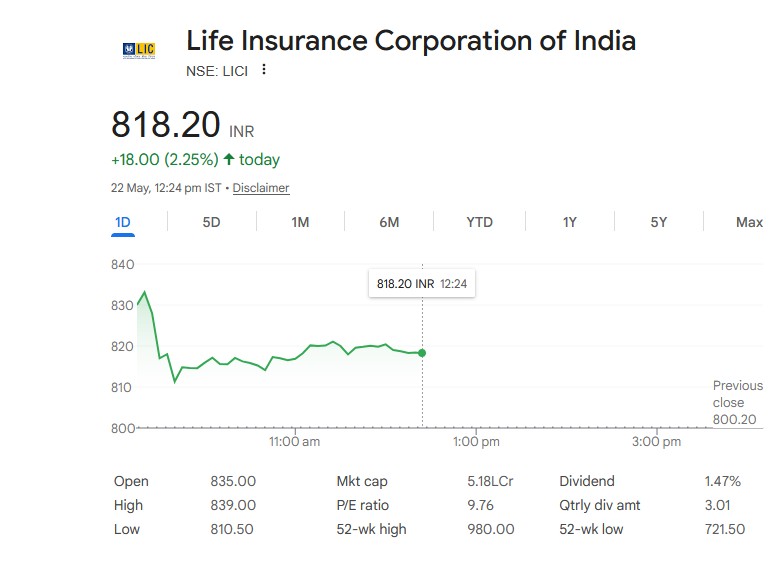This screenshot has height=567, width=775.
Task: Click the 11:00 am time axis label
Action: coord(295,441)
